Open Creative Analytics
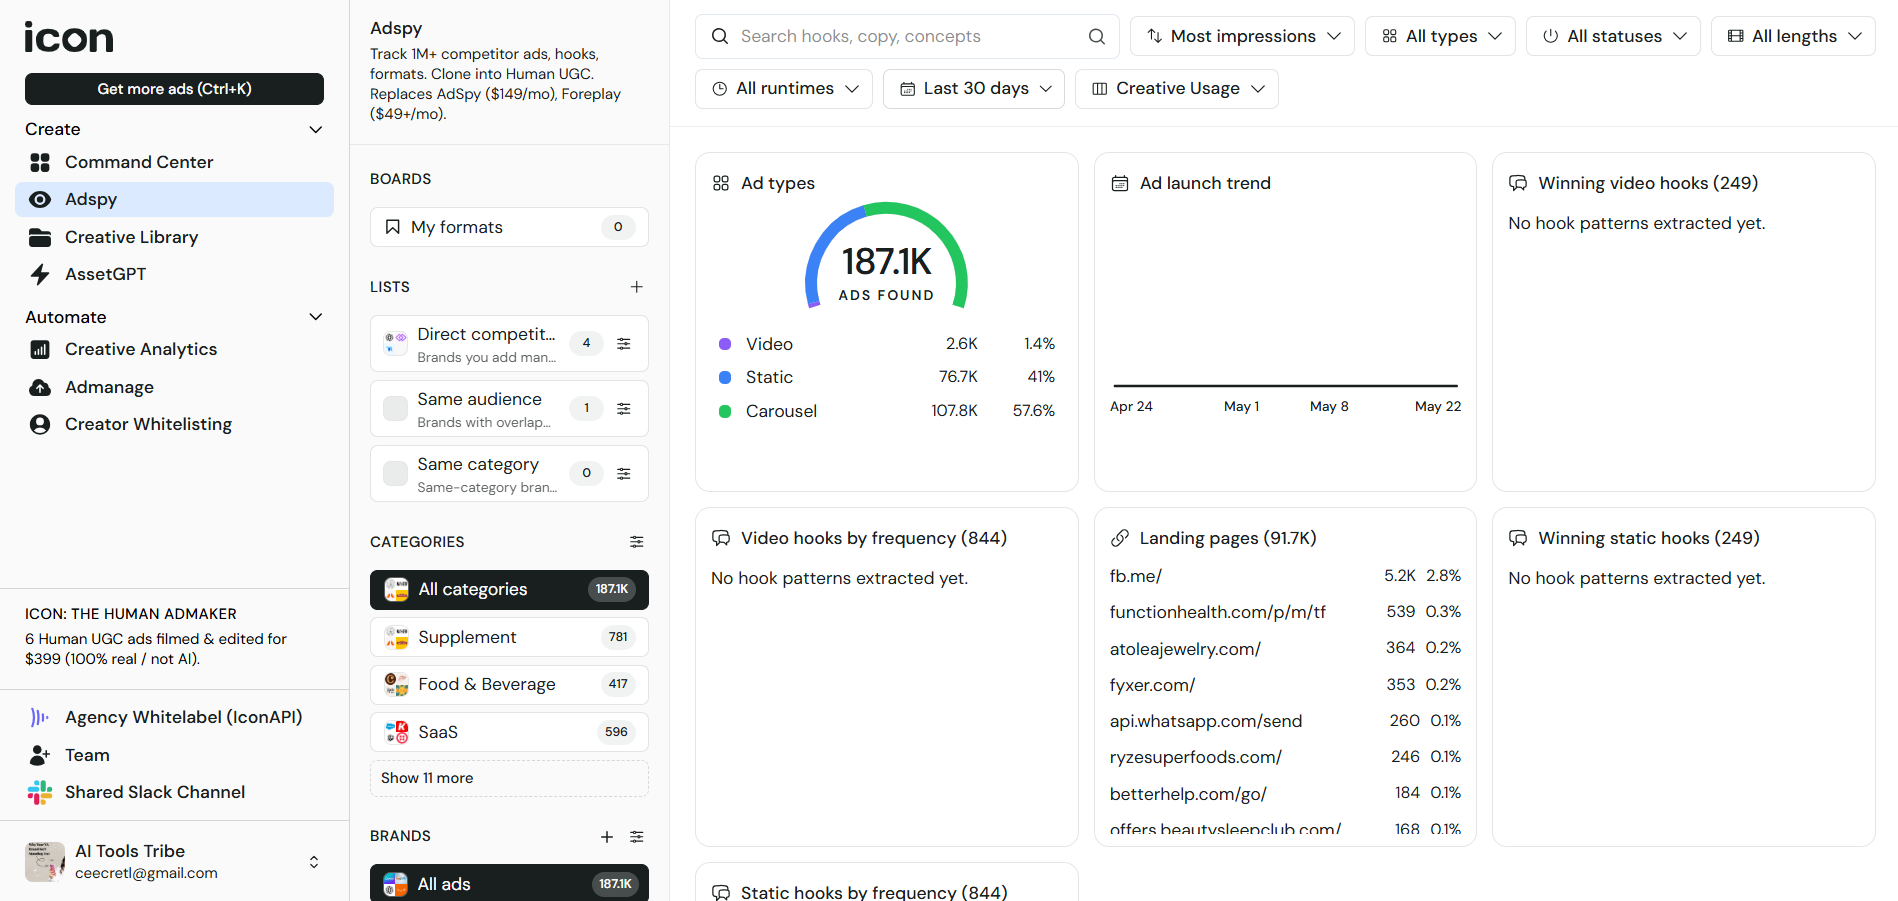The image size is (1898, 901). [x=175, y=349]
